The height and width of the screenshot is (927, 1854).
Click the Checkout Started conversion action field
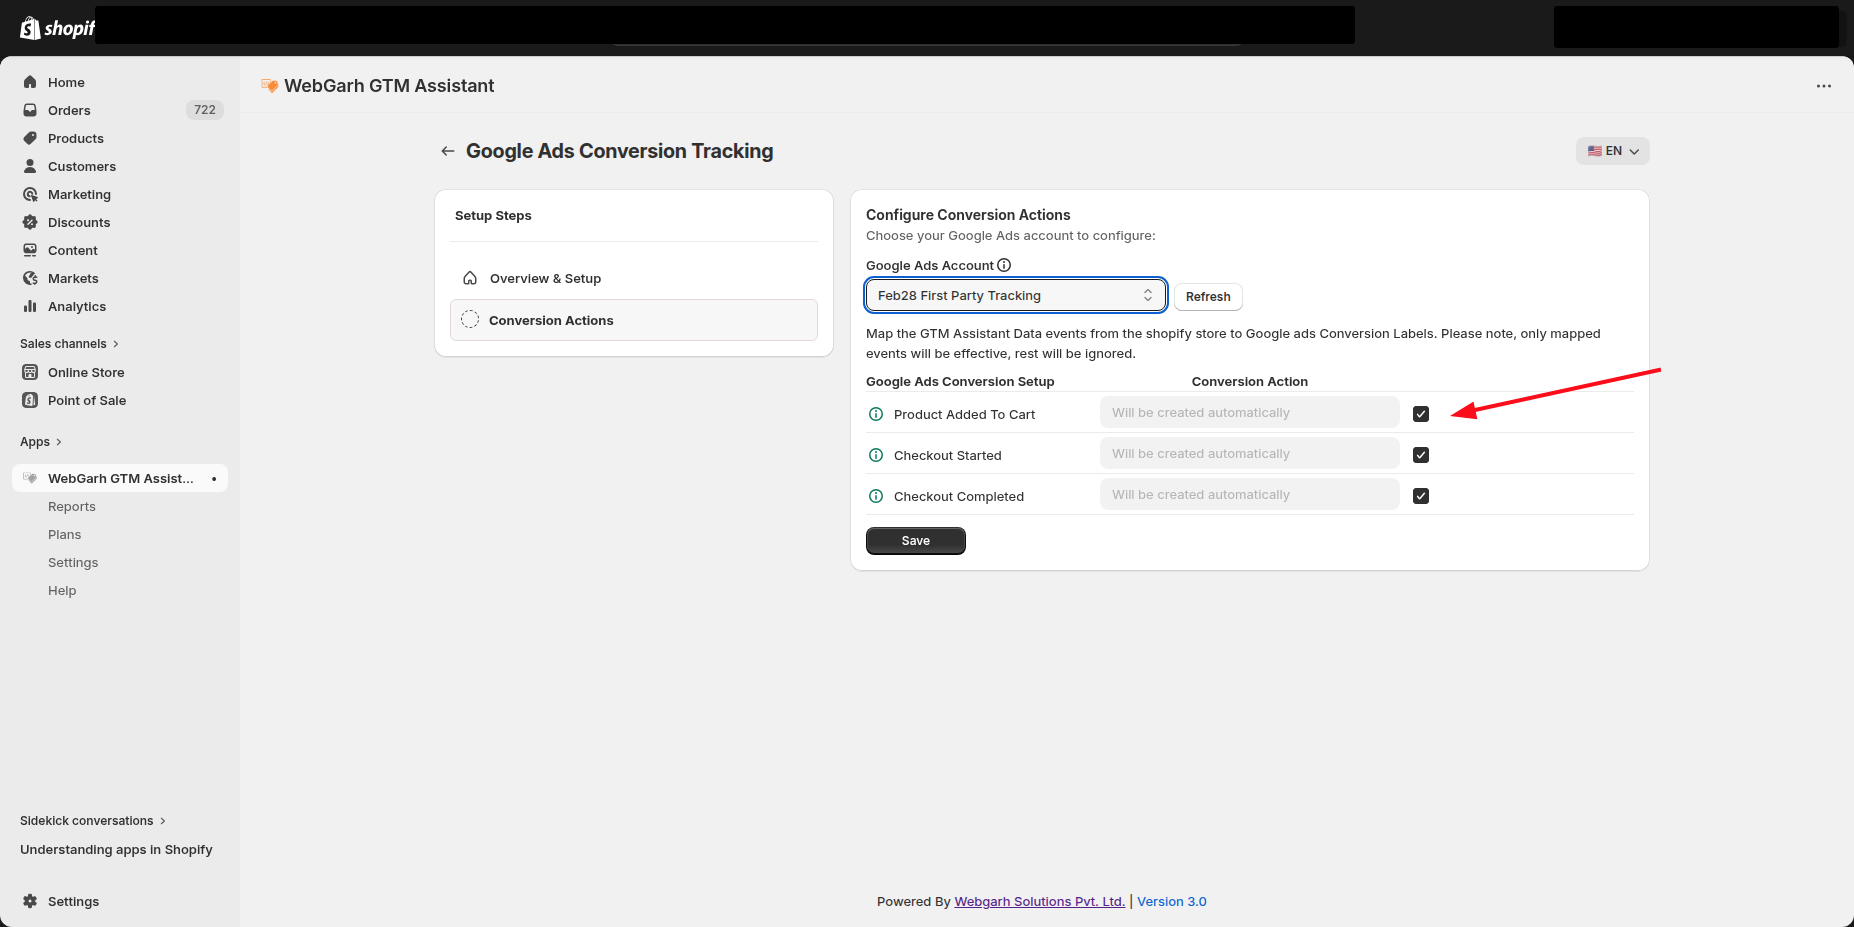pyautogui.click(x=1250, y=454)
